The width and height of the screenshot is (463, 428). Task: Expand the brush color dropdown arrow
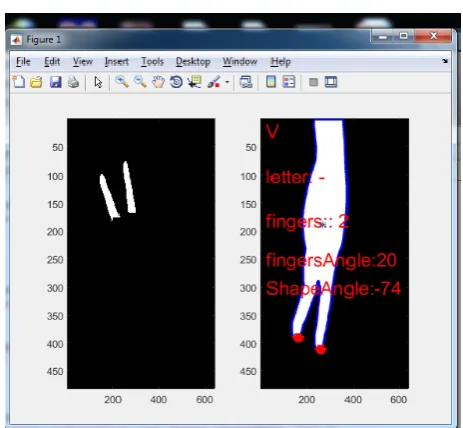227,82
